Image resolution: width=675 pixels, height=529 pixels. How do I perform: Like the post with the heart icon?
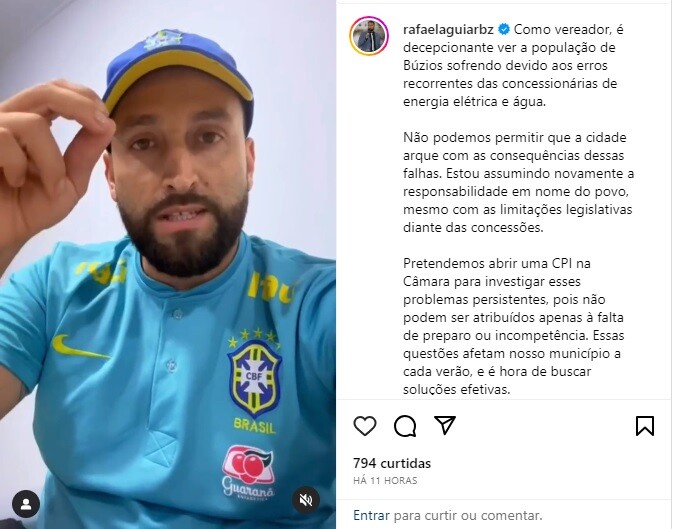point(365,426)
